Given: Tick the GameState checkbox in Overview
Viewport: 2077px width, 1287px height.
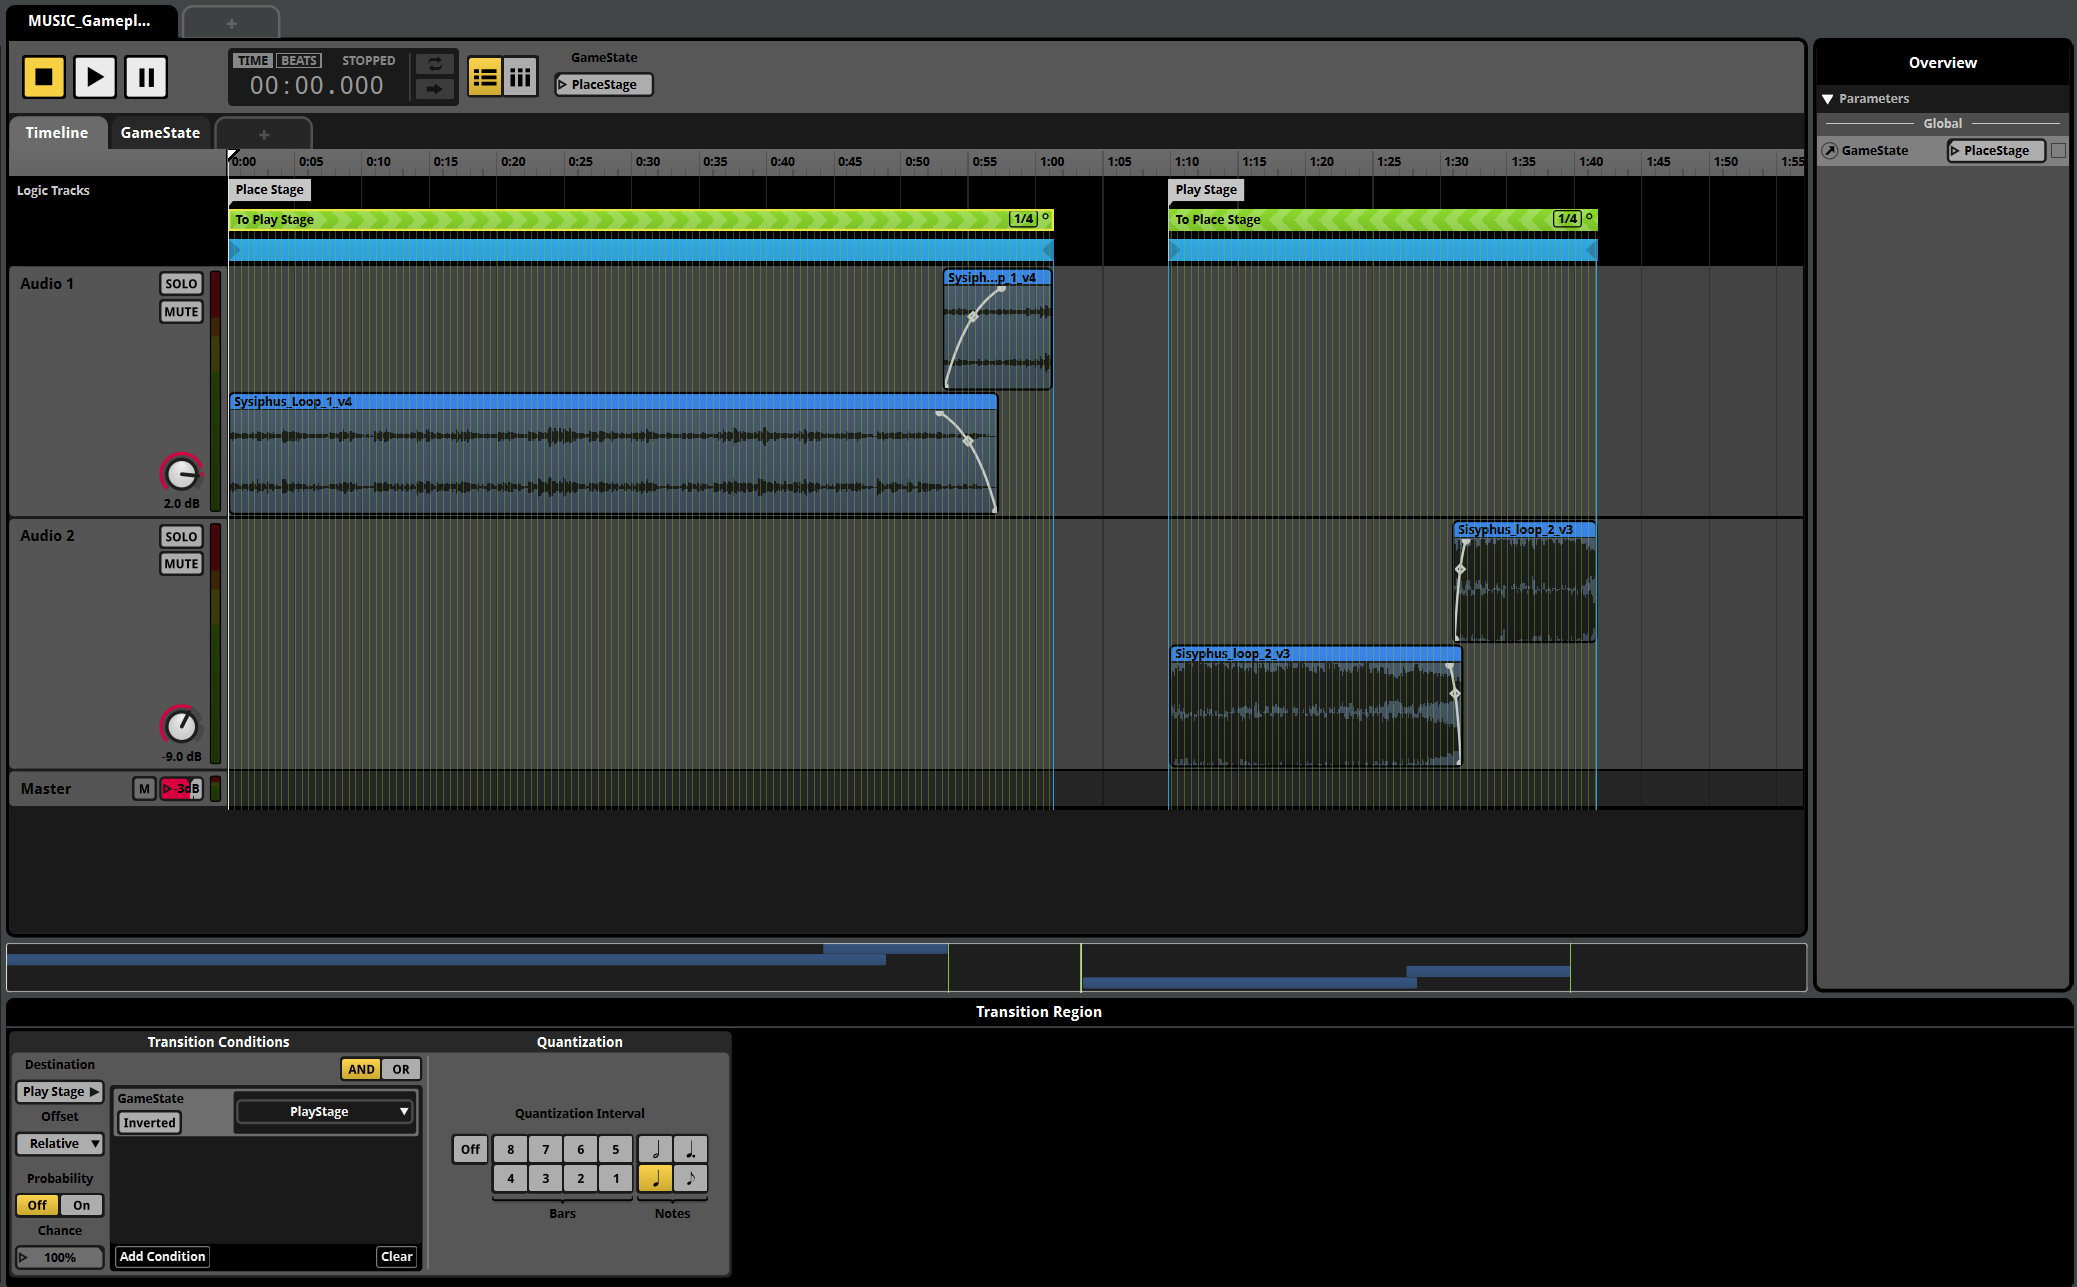Looking at the screenshot, I should point(2058,151).
